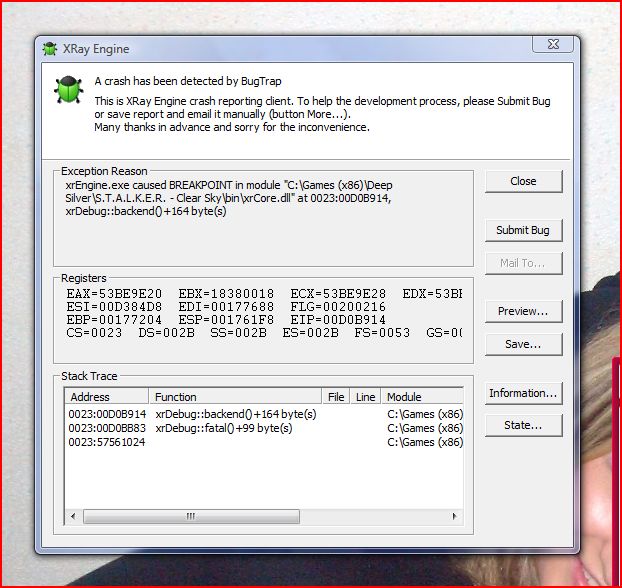Viewport: 622px width, 588px height.
Task: Click the Module cell in the xrDebug::fatal row
Action: (425, 428)
